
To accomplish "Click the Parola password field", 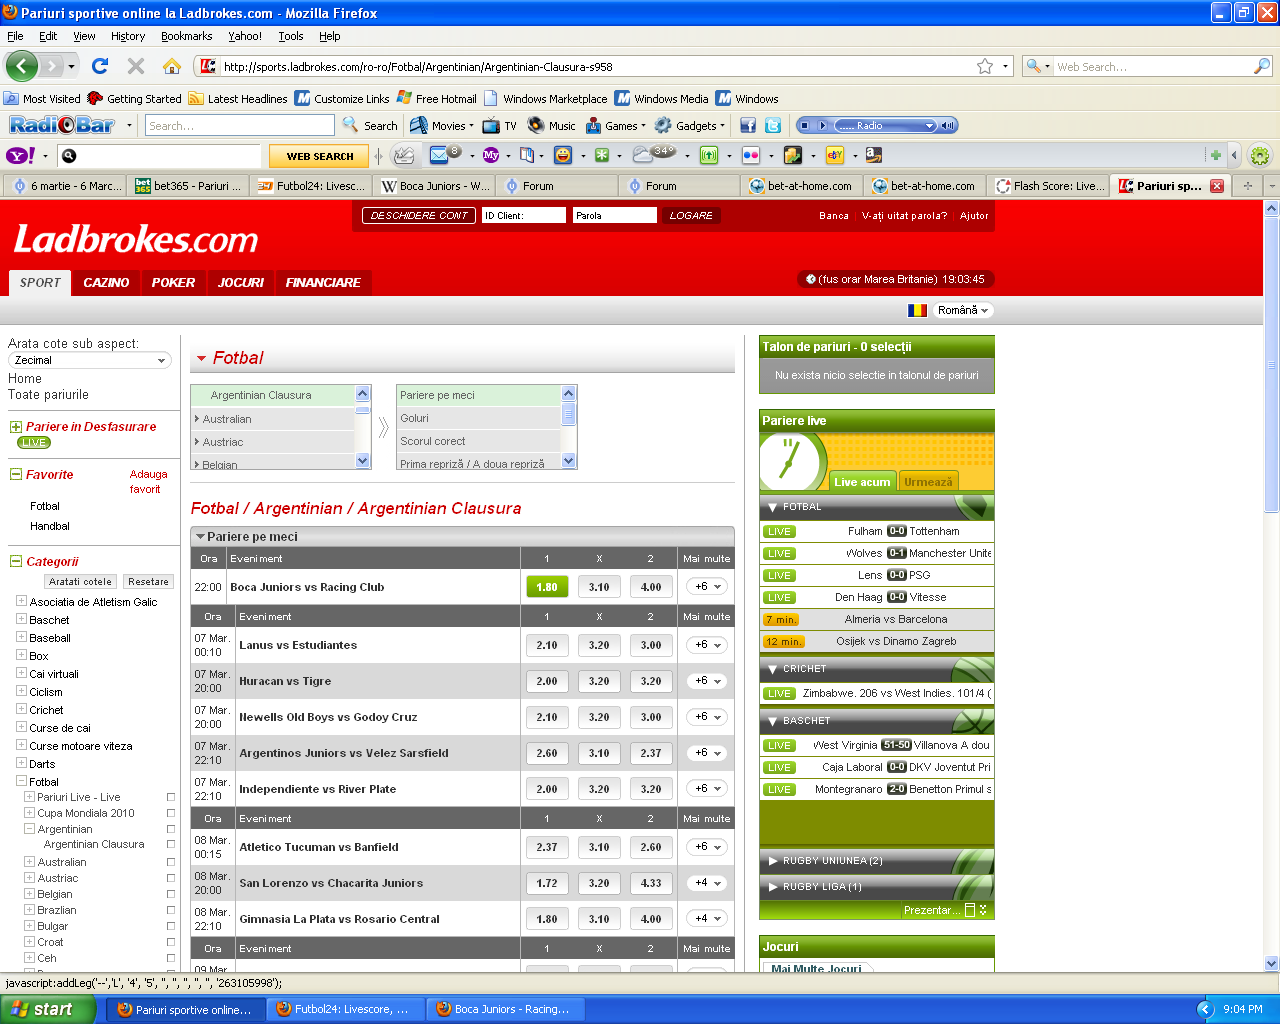I will point(614,215).
